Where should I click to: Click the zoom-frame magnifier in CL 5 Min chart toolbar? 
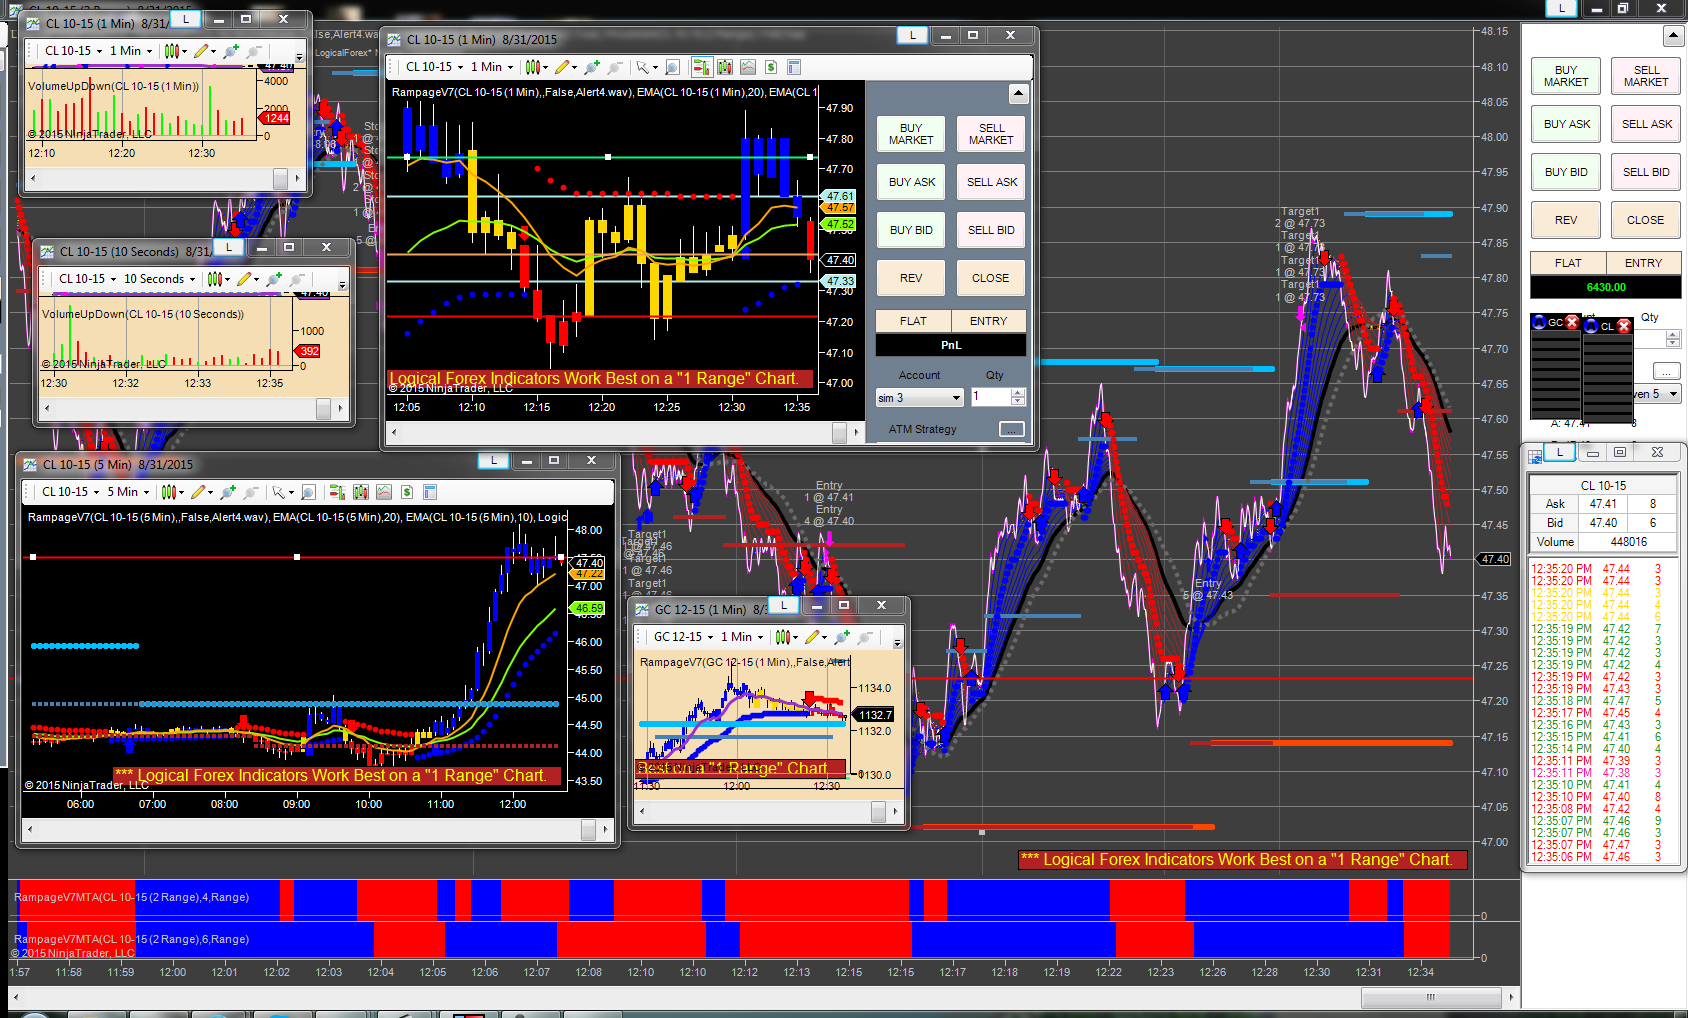[x=309, y=492]
